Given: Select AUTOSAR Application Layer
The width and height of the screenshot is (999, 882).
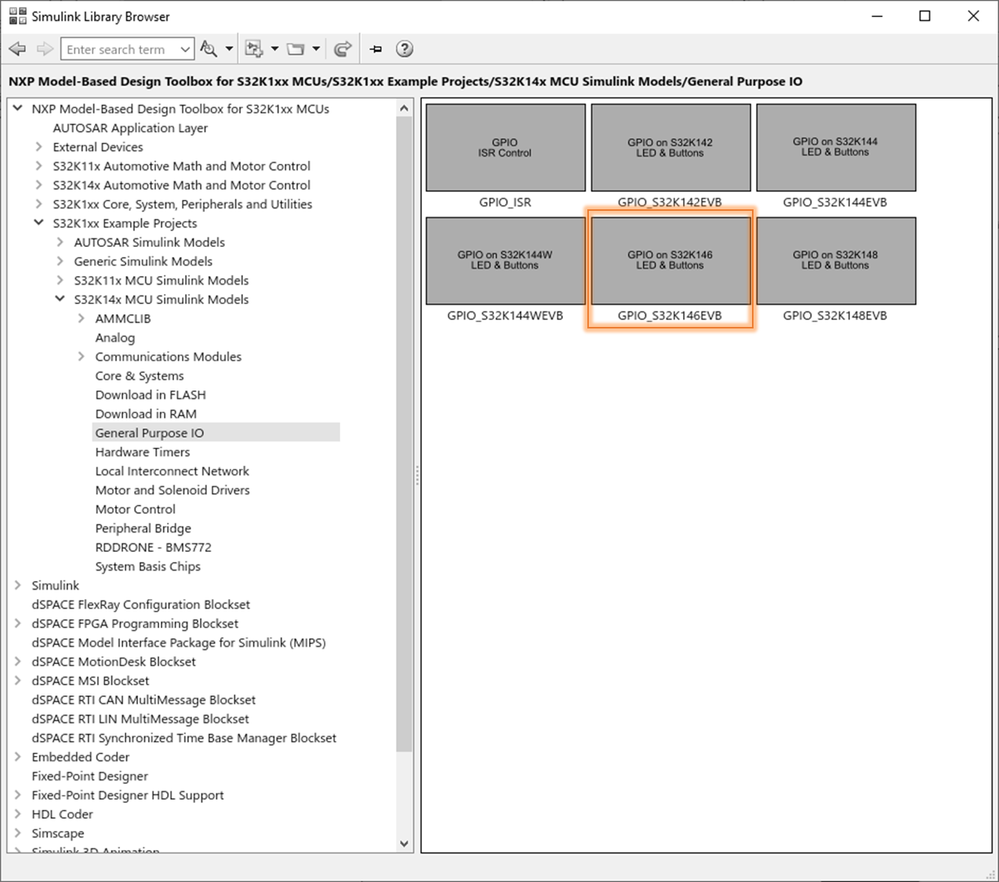Looking at the screenshot, I should coord(130,128).
